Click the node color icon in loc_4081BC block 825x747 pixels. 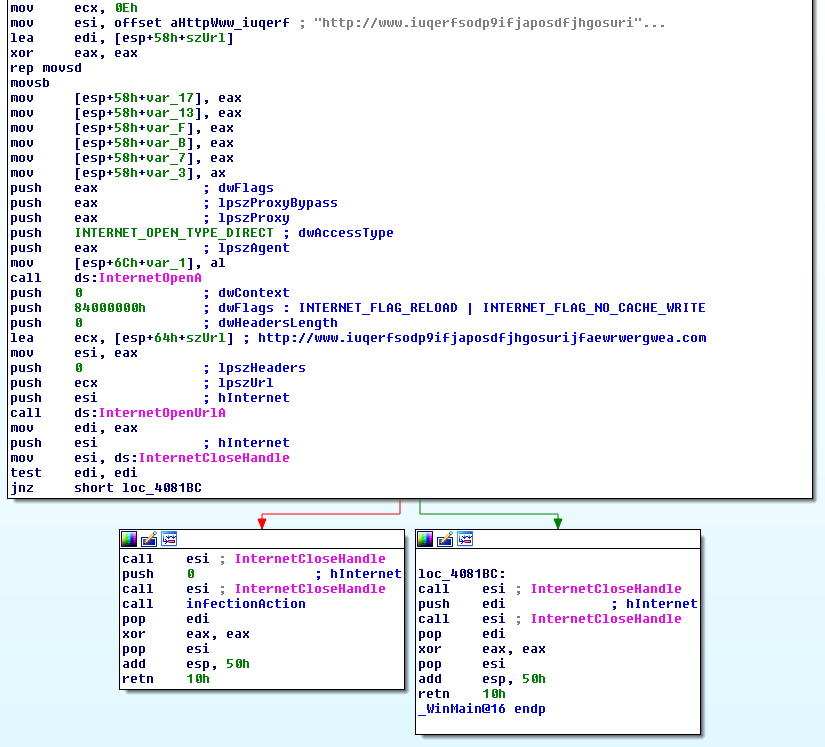[x=425, y=539]
